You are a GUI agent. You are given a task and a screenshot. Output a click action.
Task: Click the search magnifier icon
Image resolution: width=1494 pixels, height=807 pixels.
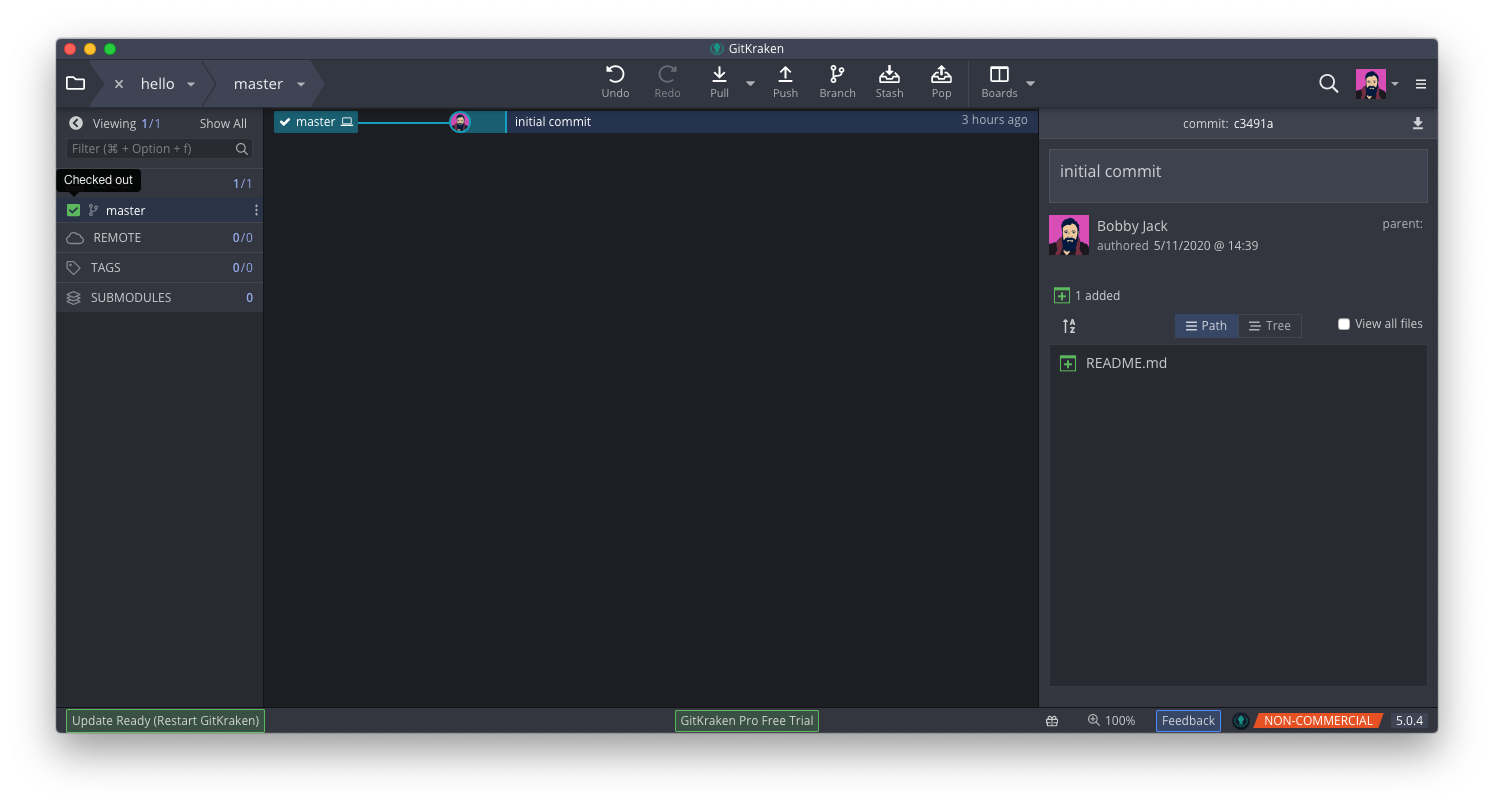[x=1328, y=84]
